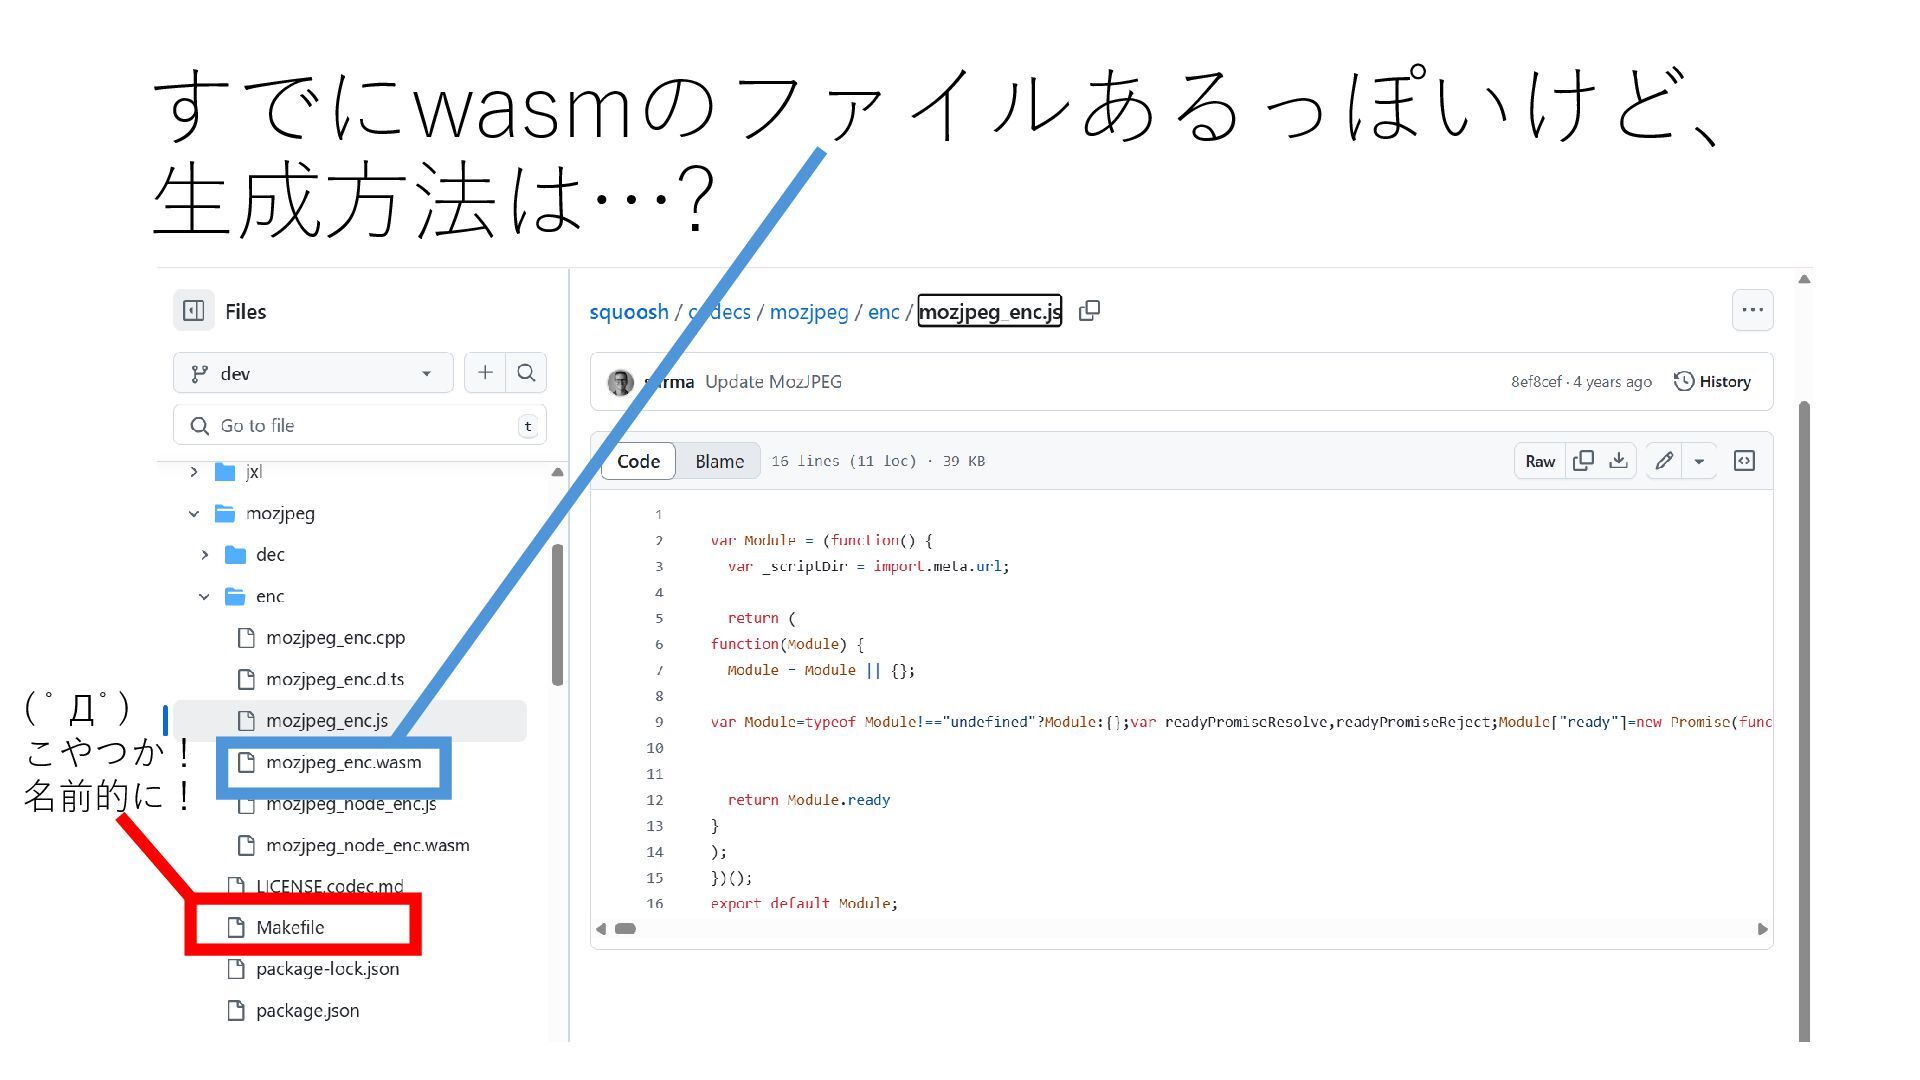Copy the file path icon

[1089, 311]
